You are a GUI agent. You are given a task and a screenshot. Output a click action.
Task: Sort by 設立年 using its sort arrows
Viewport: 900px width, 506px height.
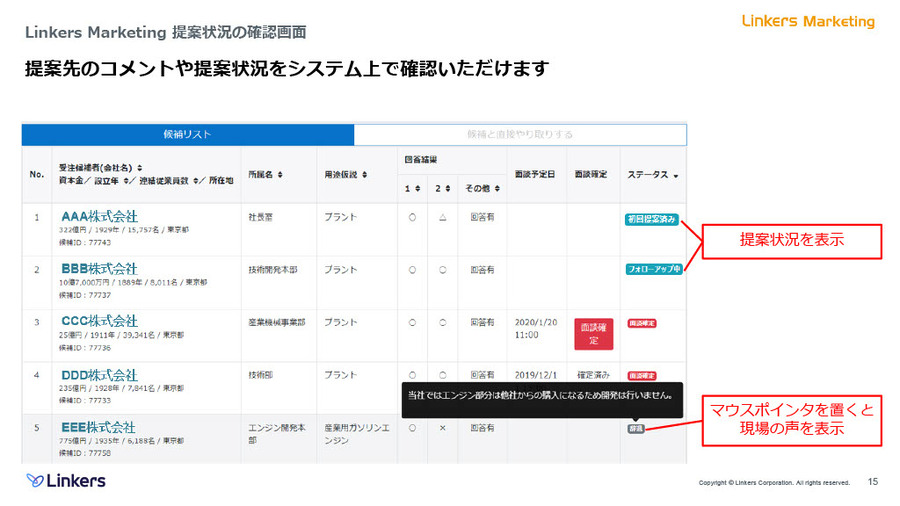point(125,181)
